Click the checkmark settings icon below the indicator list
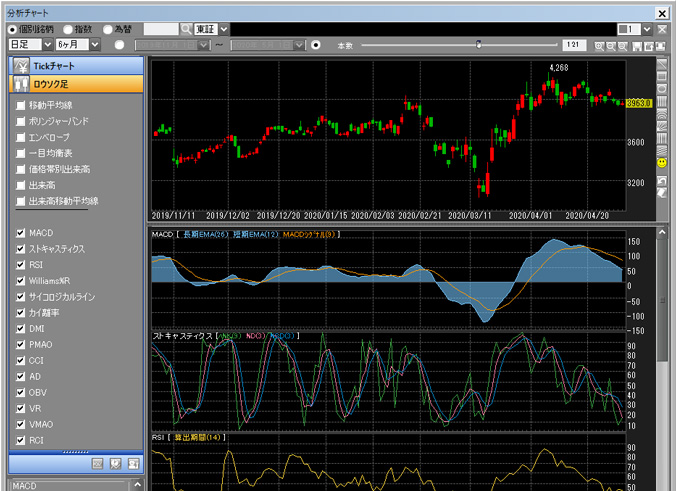 coord(116,464)
